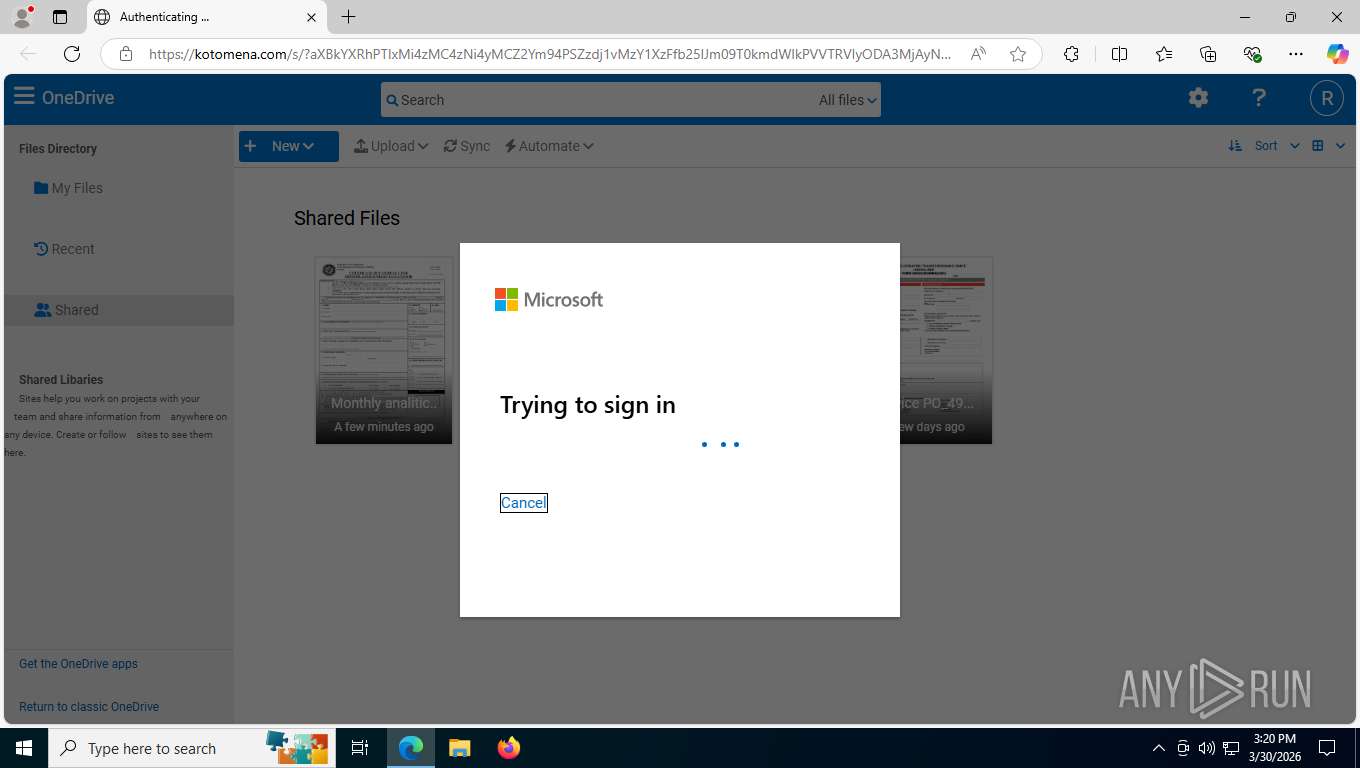Viewport: 1360px width, 768px height.
Task: Open the Sort dropdown
Action: 1277,146
